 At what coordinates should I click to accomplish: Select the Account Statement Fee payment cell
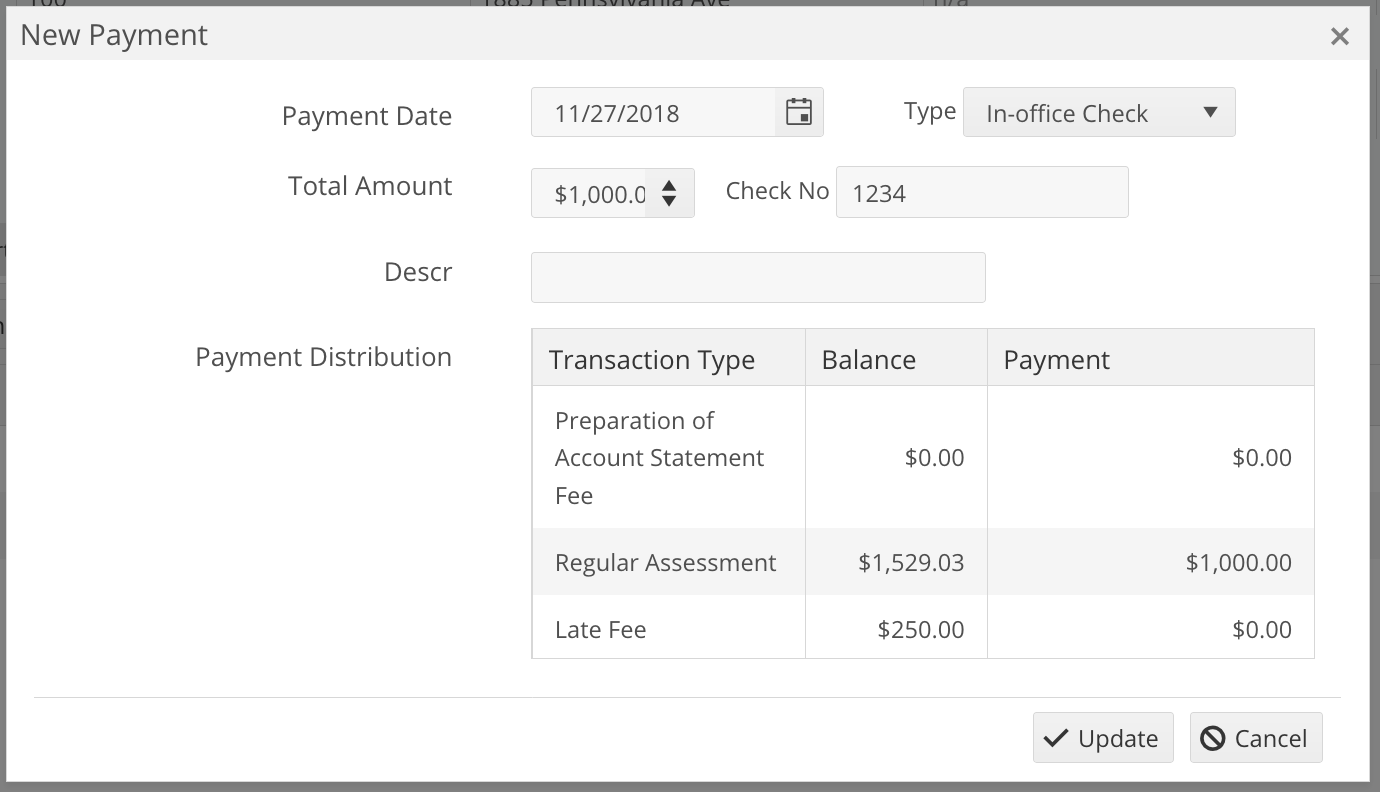(1261, 458)
